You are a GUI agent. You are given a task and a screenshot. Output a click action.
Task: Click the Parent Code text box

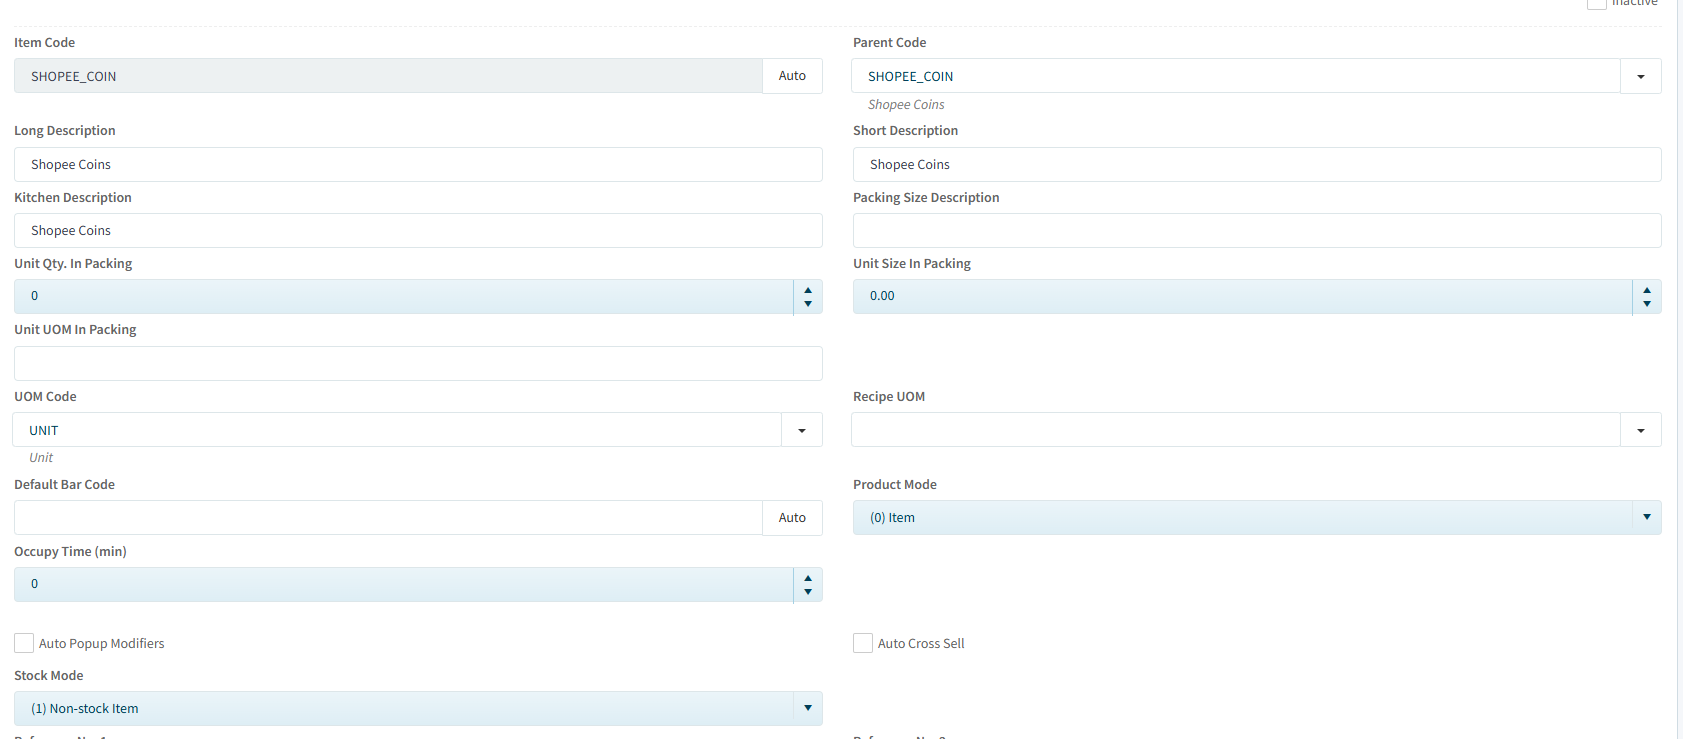pos(1236,76)
